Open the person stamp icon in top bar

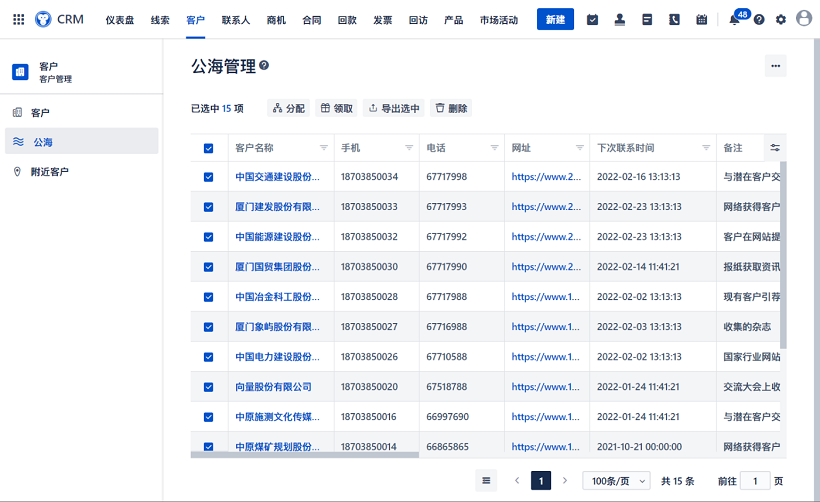[x=620, y=20]
